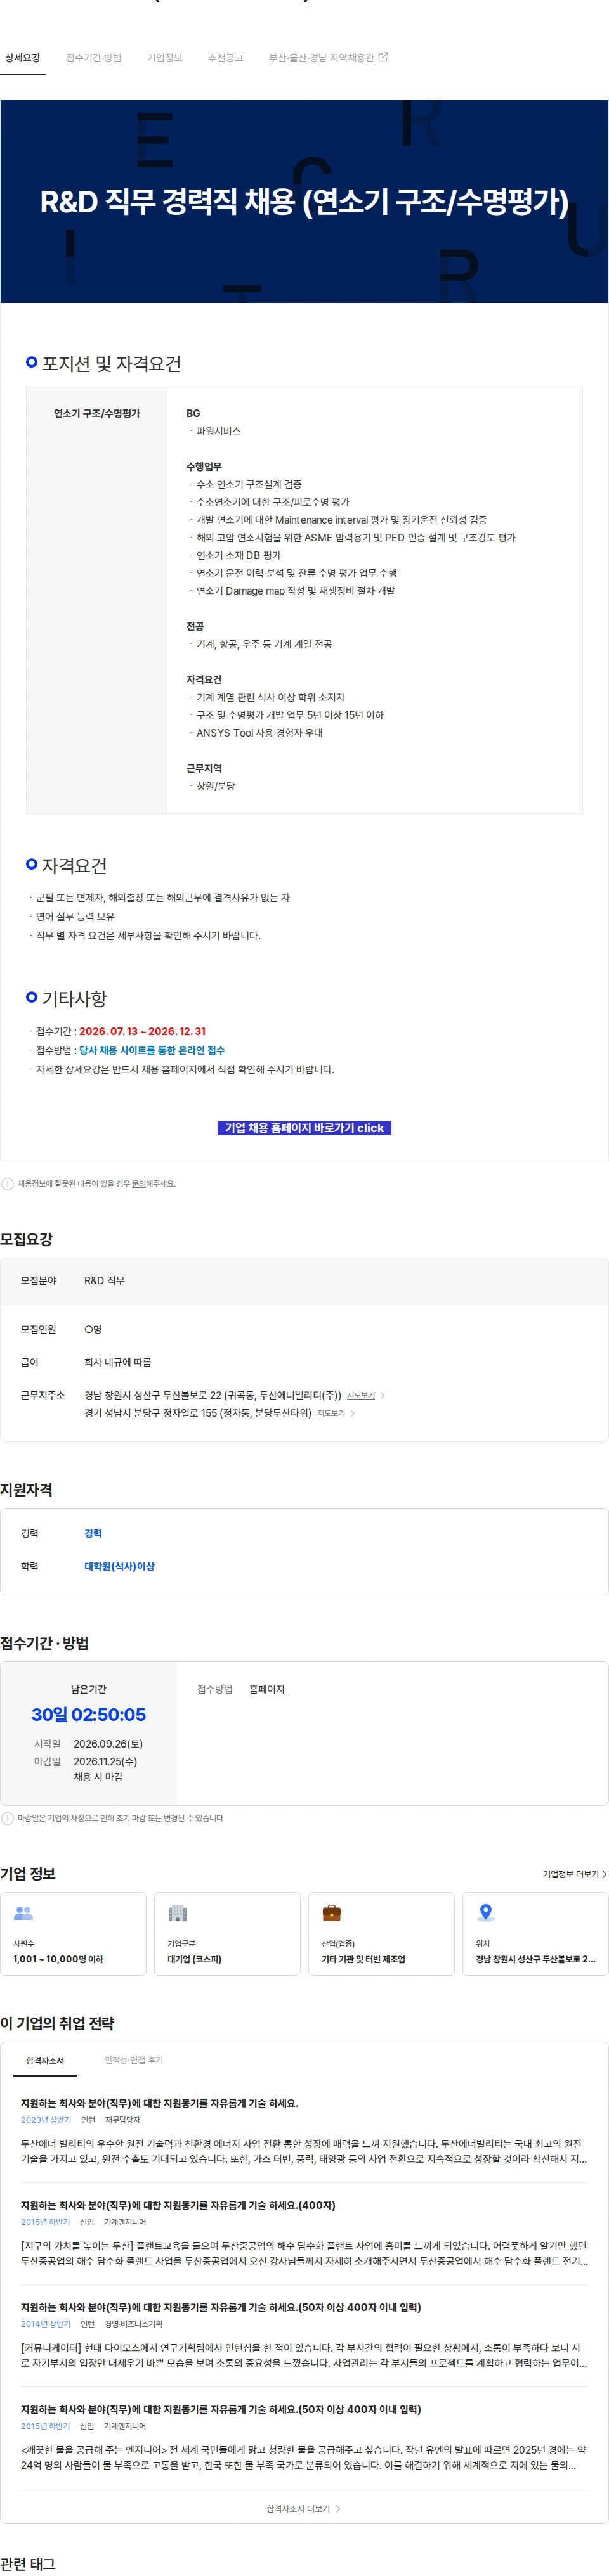This screenshot has width=609, height=2576.
Task: Open the 상세요강 tab
Action: pyautogui.click(x=23, y=58)
